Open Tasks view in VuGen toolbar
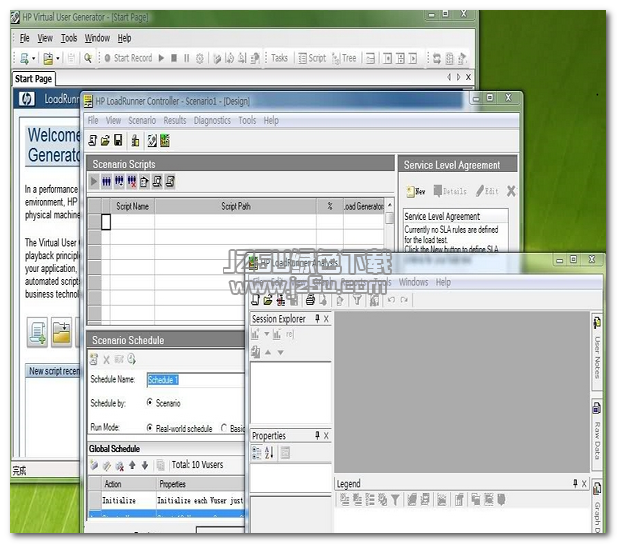 point(279,58)
